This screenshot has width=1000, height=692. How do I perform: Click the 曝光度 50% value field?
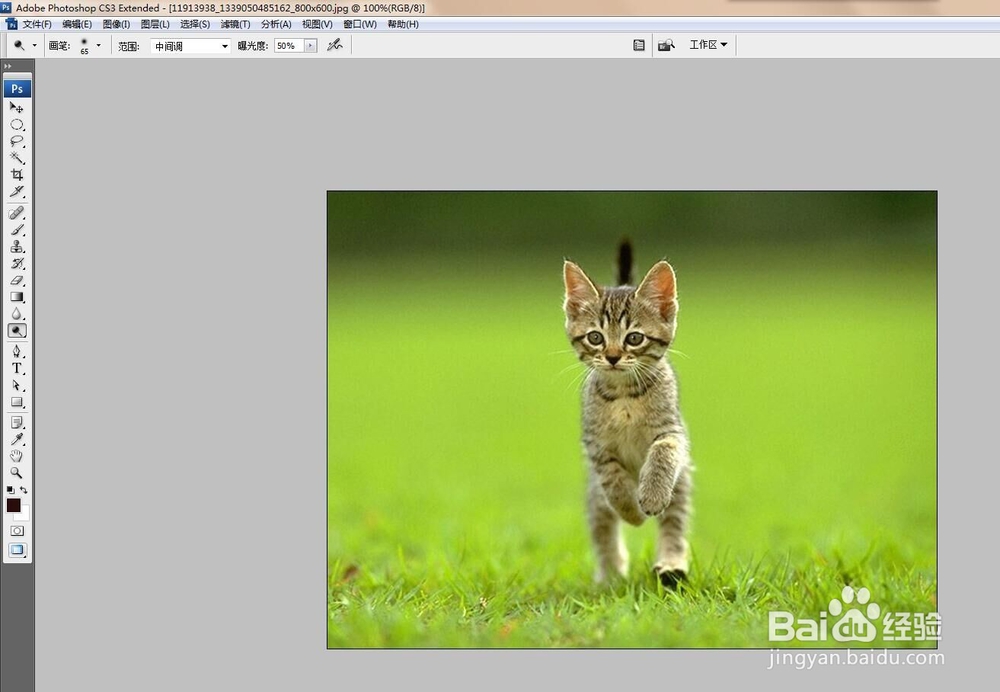pyautogui.click(x=290, y=46)
